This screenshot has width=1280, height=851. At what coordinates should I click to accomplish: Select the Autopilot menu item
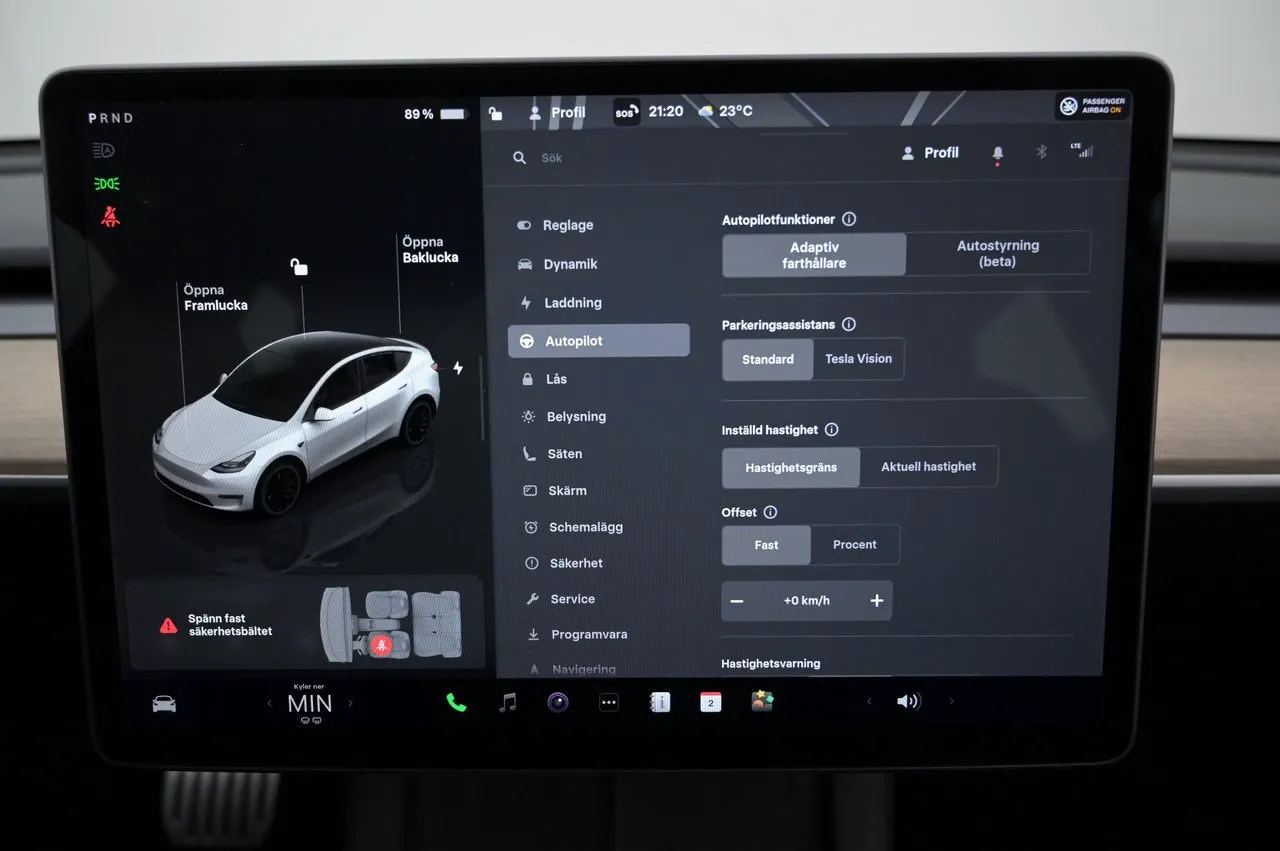(x=599, y=341)
